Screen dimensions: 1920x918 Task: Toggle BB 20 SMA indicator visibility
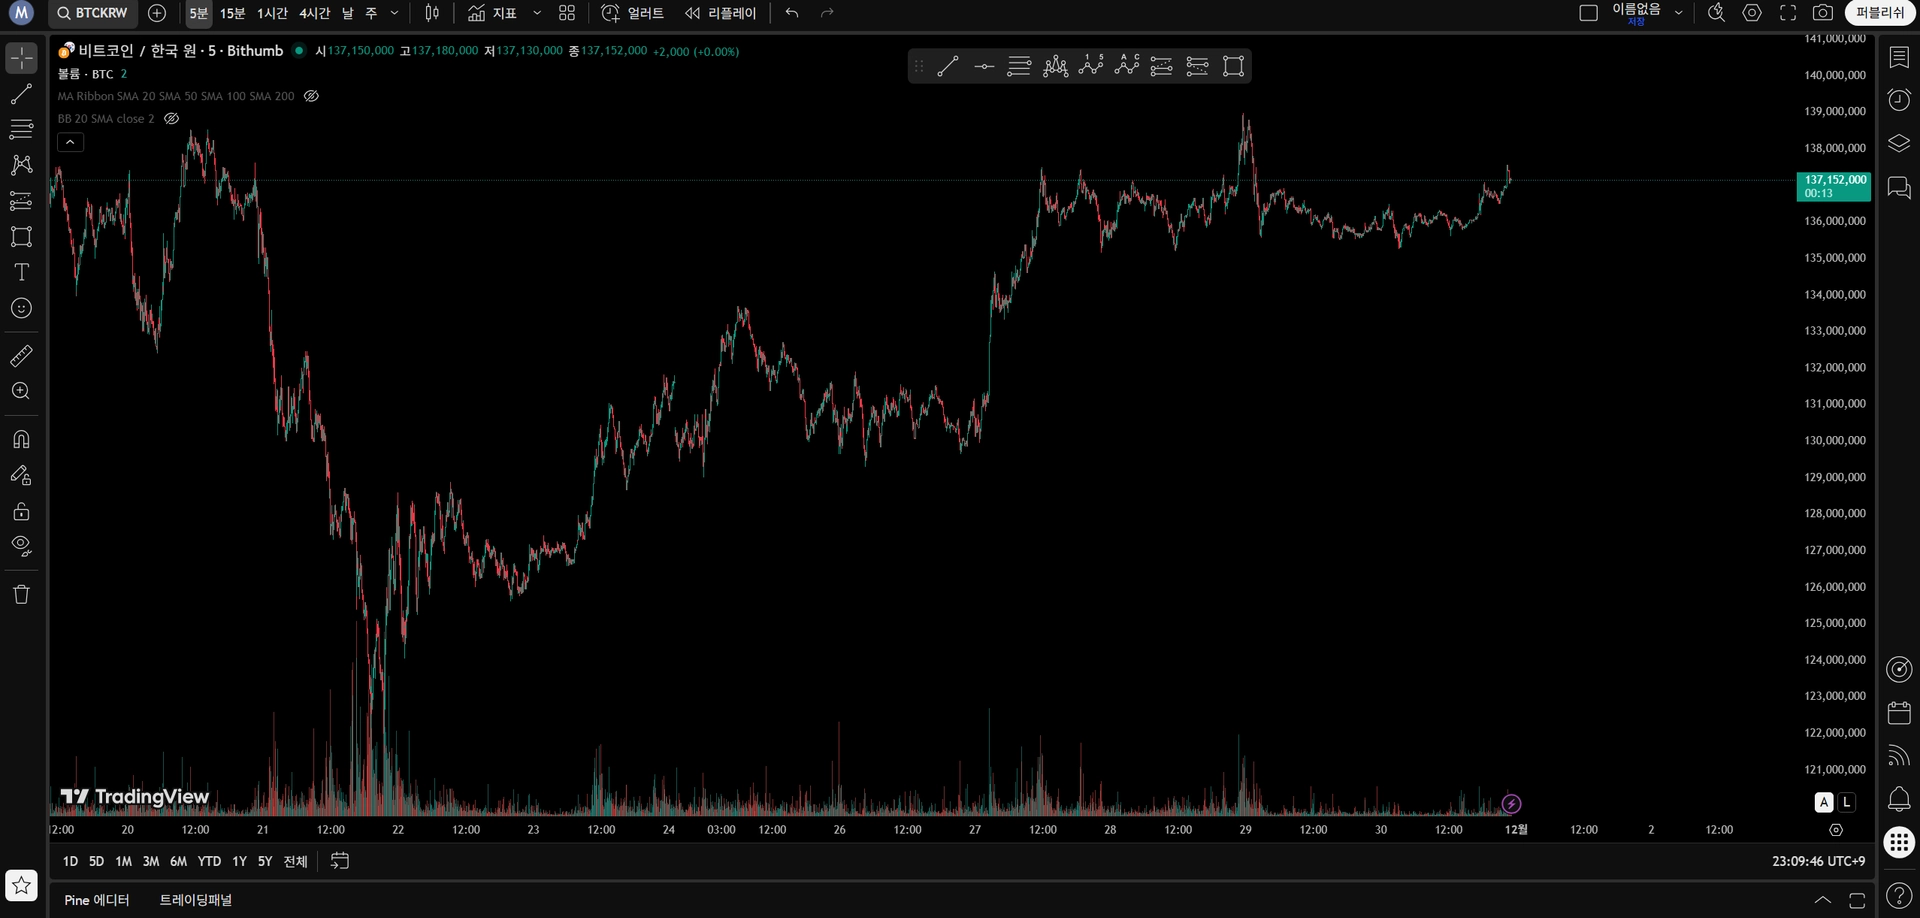coord(171,118)
